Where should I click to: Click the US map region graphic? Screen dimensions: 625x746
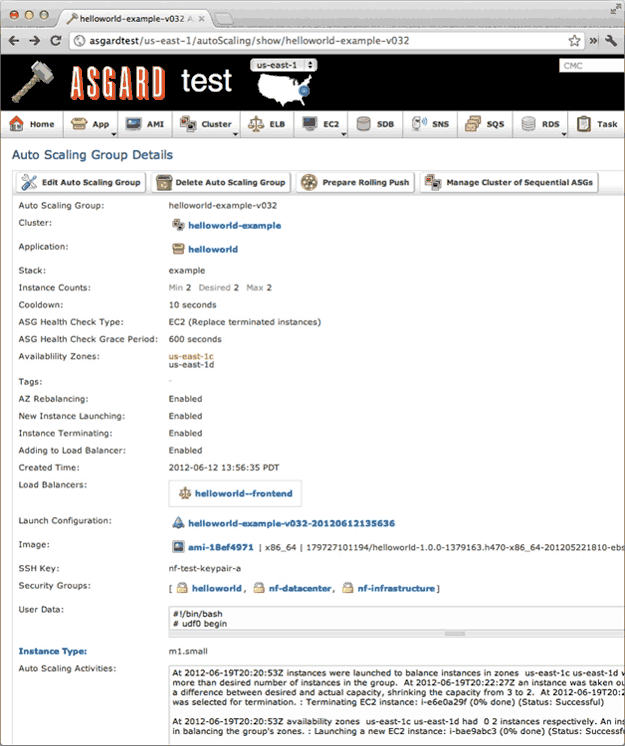coord(285,90)
